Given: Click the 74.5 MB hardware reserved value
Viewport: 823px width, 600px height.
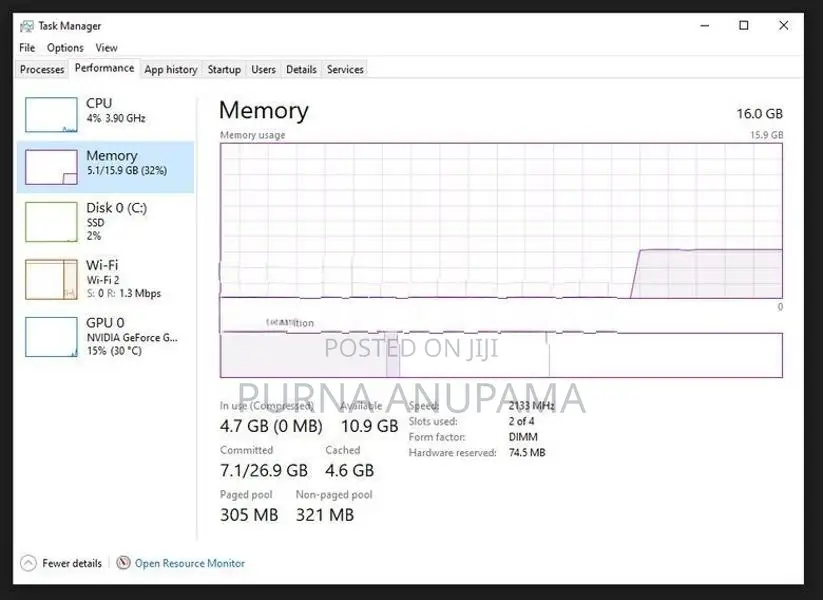Looking at the screenshot, I should click(527, 452).
